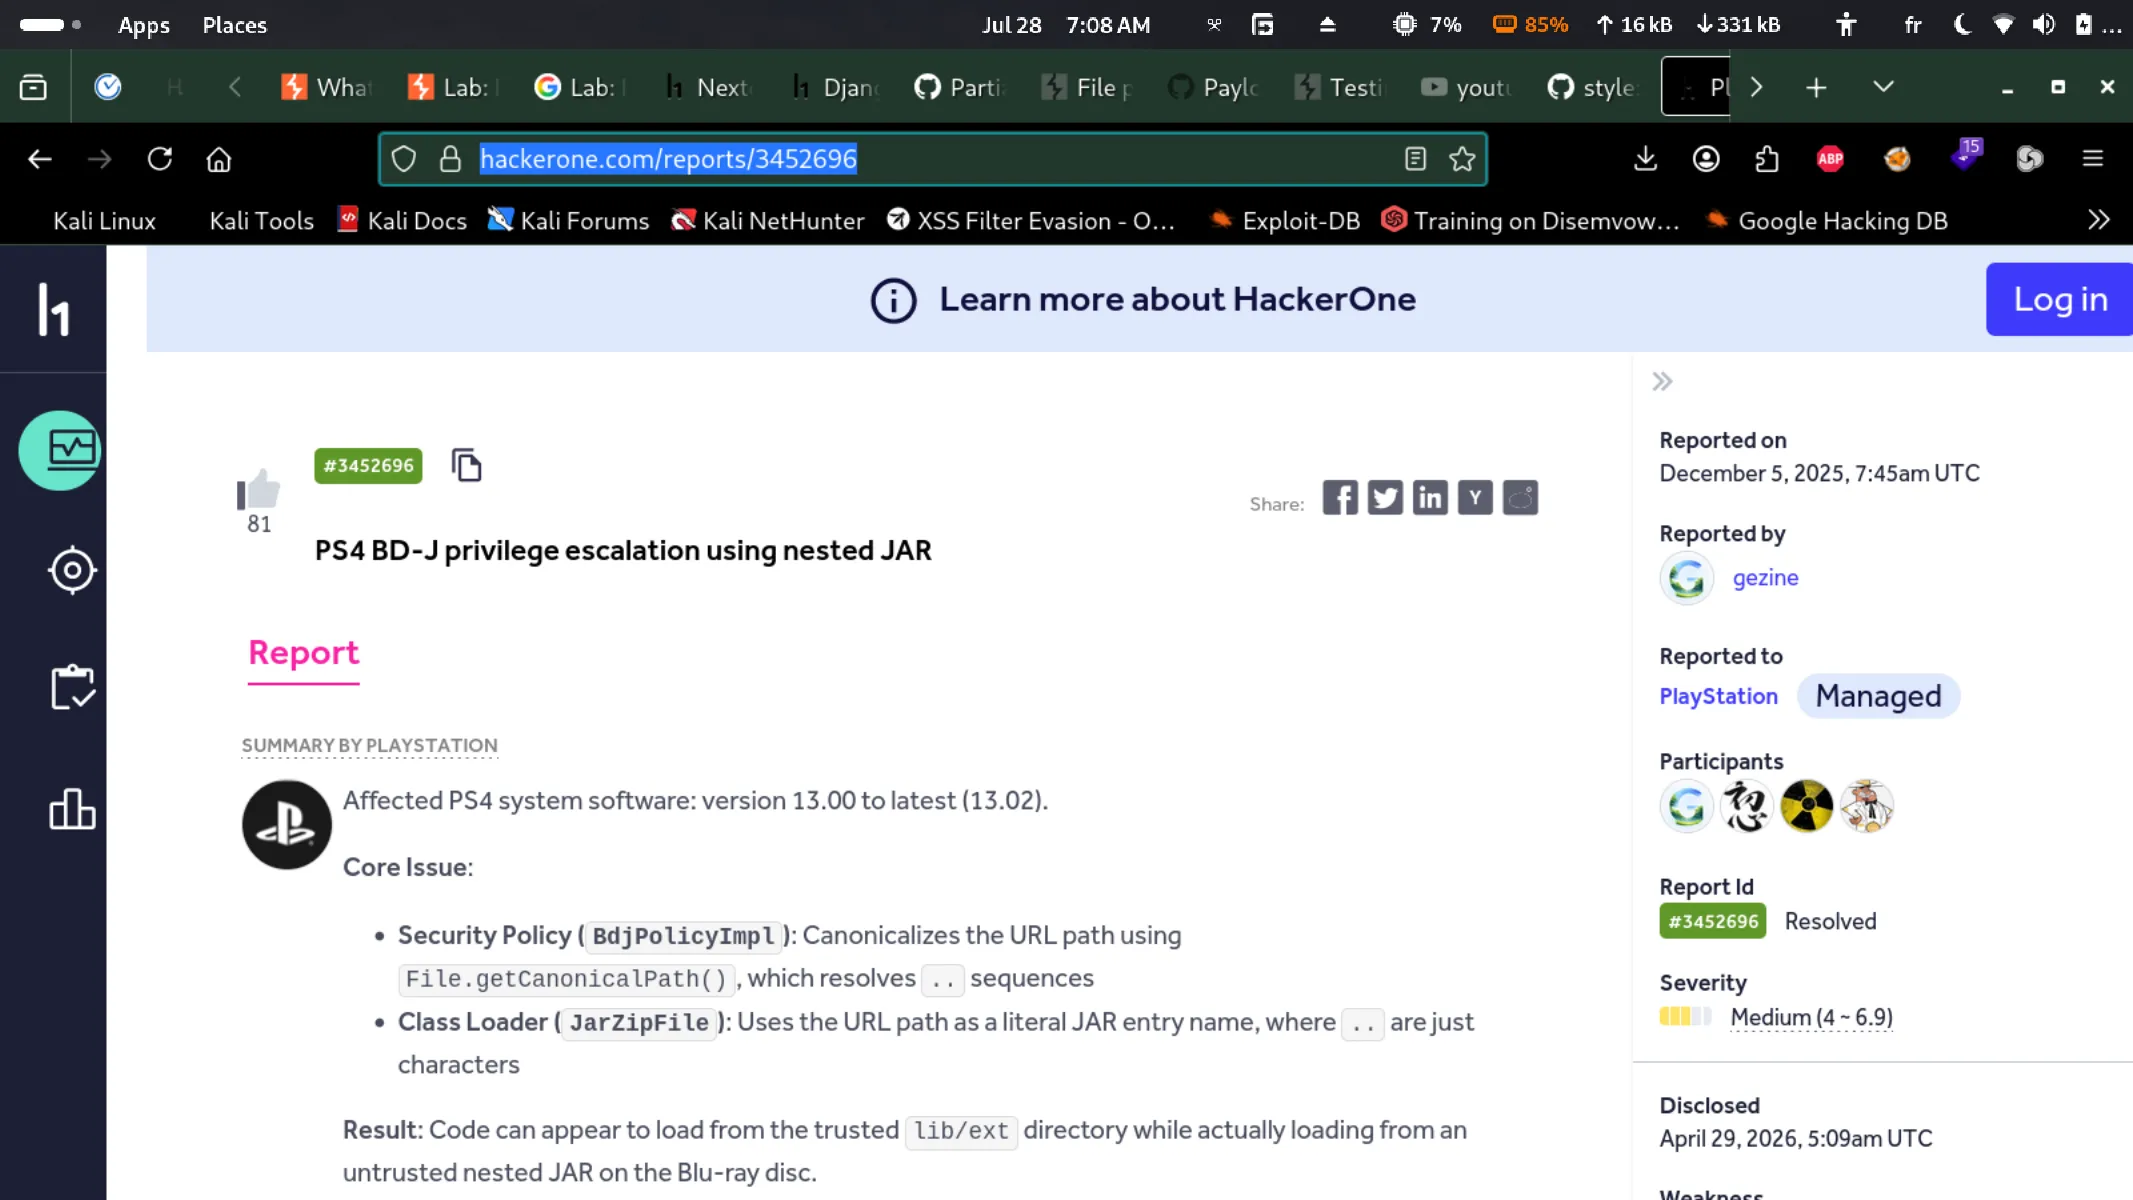The image size is (2133, 1200).
Task: Show more bookmarks with the overflow chevrons
Action: (x=2099, y=220)
